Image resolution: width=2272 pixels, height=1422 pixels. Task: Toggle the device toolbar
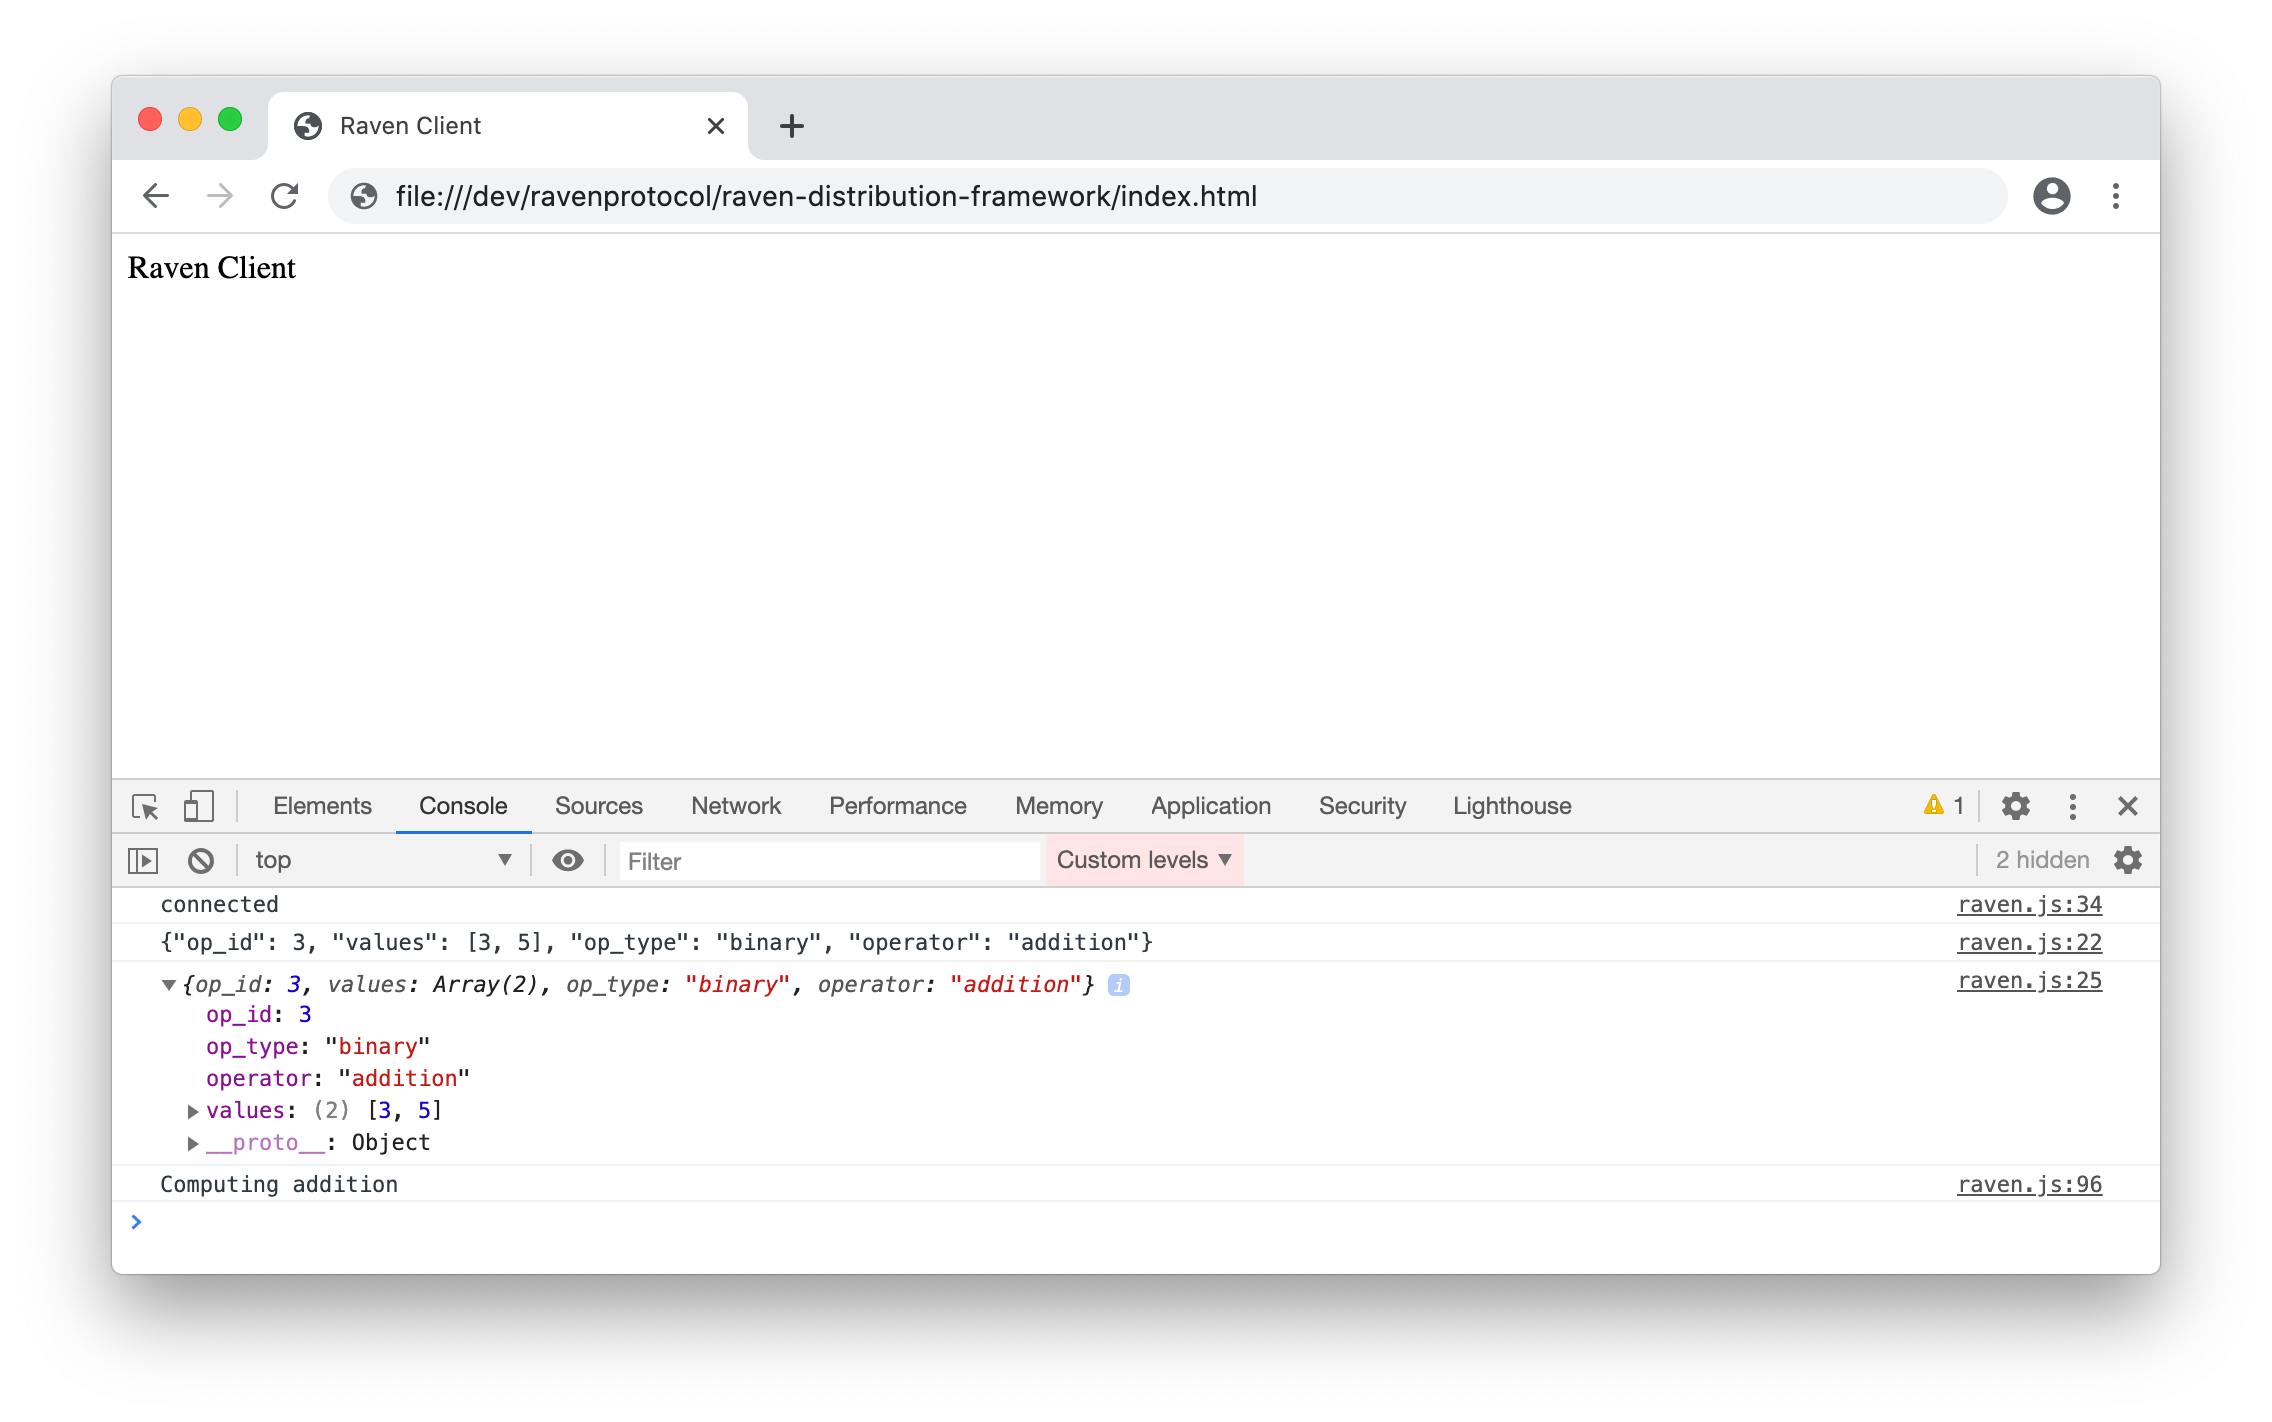pyautogui.click(x=198, y=806)
